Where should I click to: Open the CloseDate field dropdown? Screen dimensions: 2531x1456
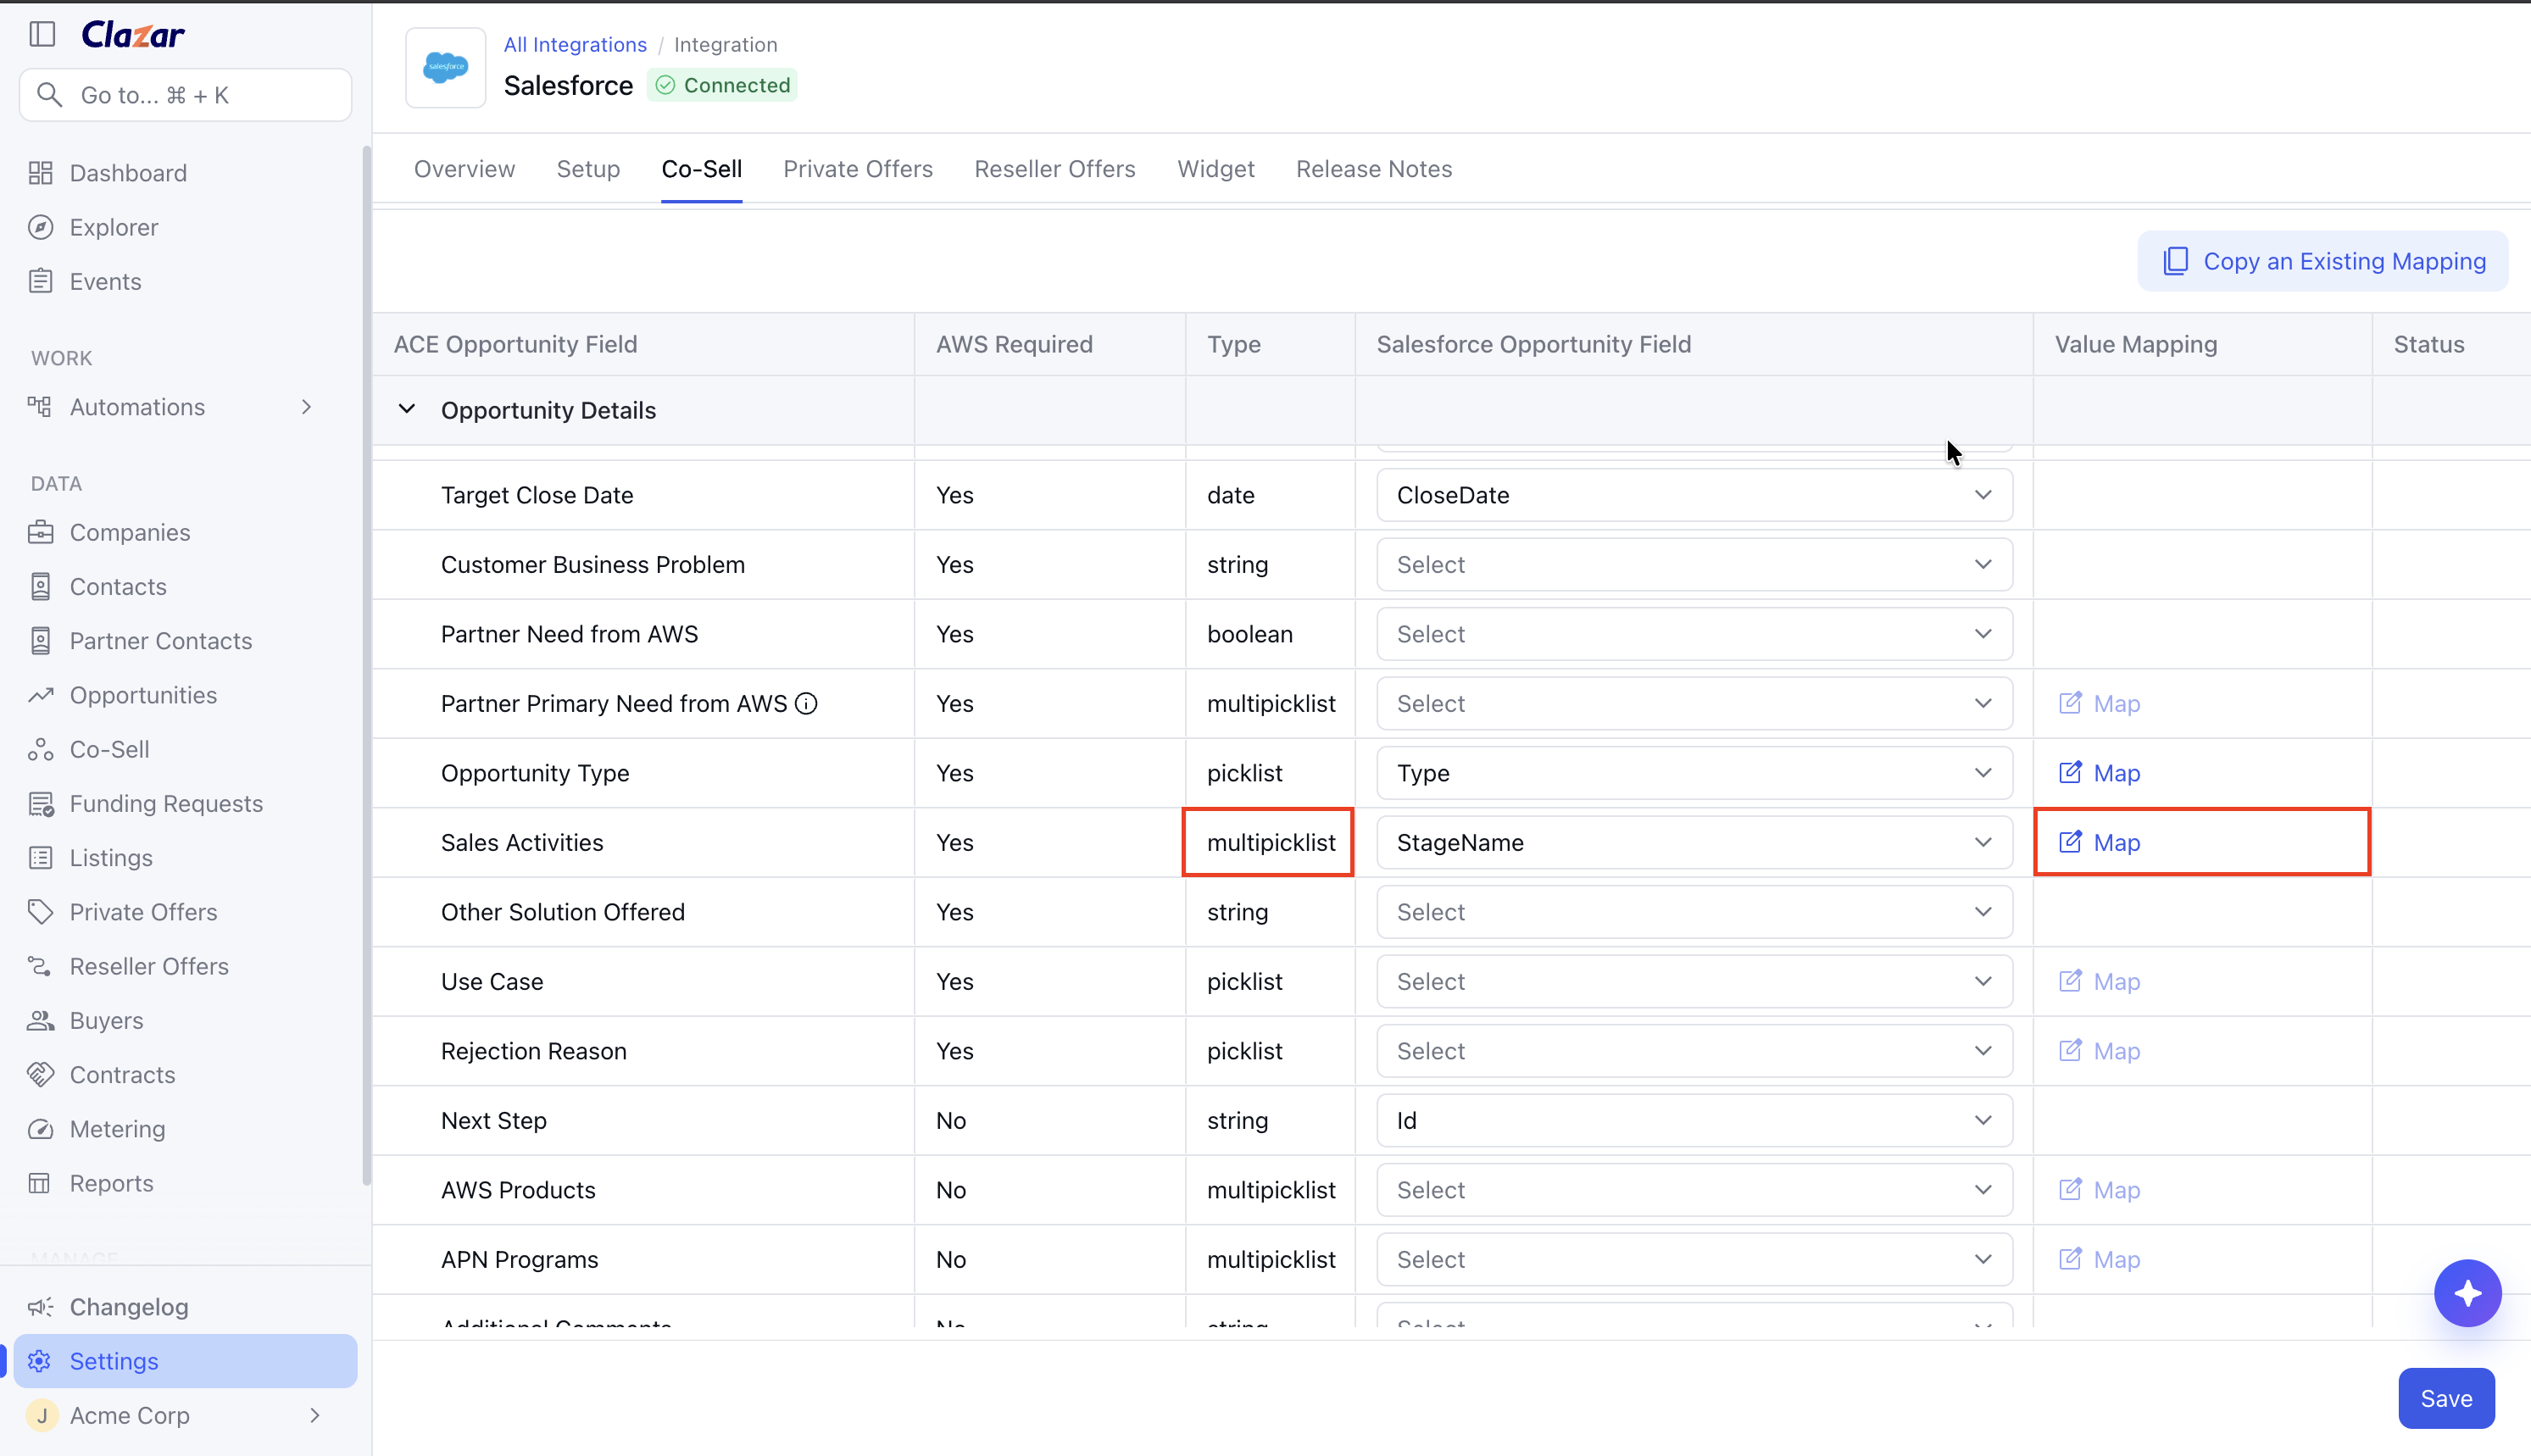click(1694, 495)
